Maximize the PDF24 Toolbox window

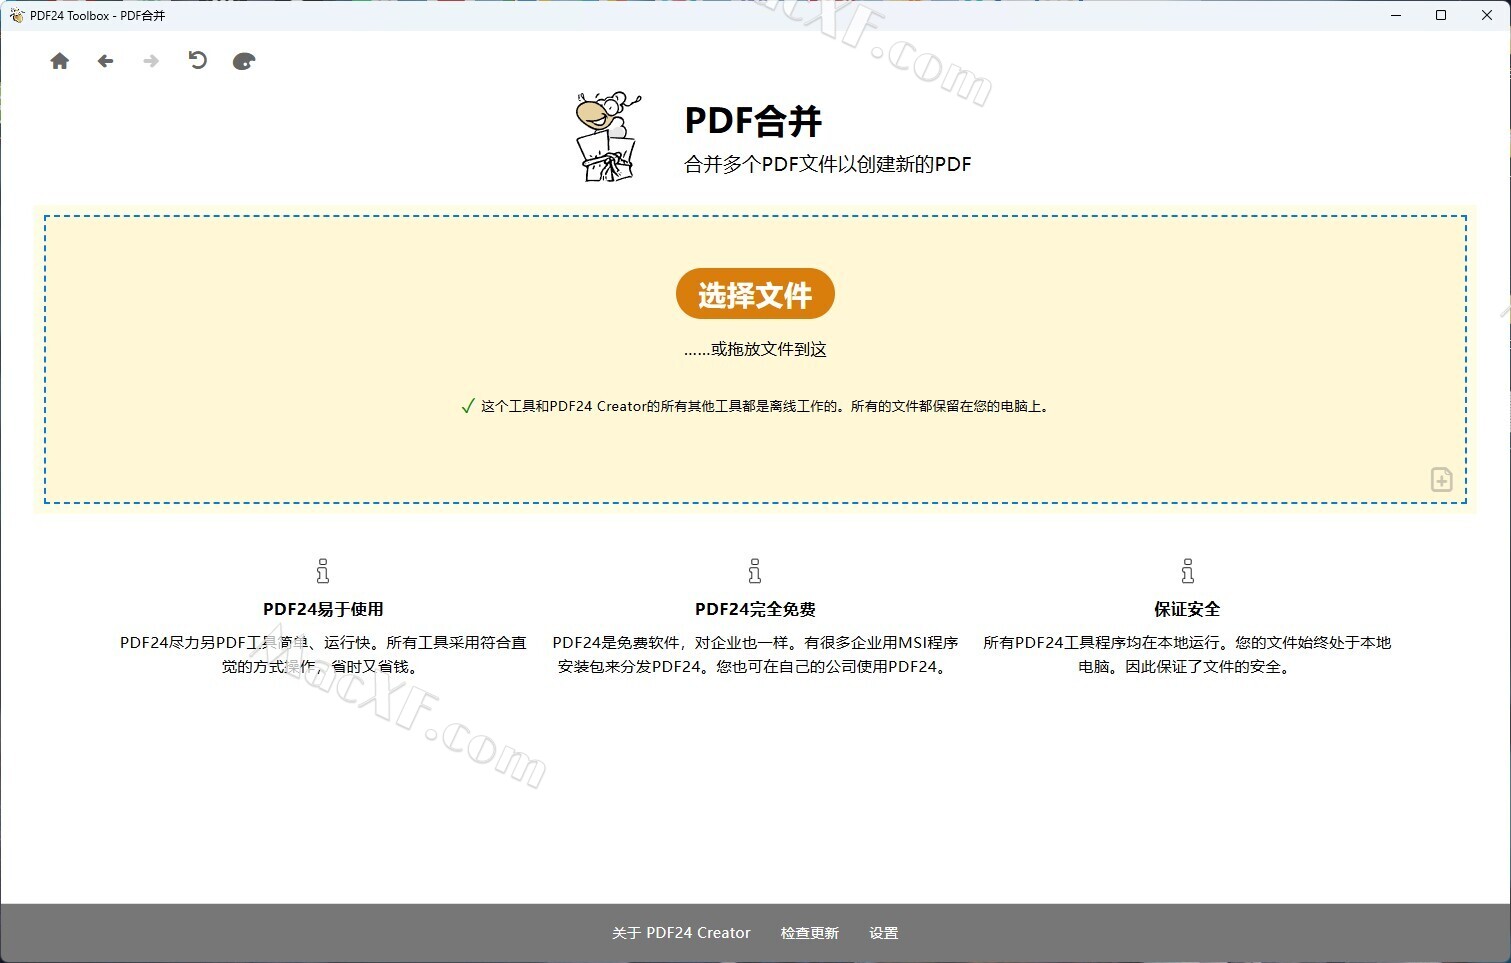tap(1441, 15)
